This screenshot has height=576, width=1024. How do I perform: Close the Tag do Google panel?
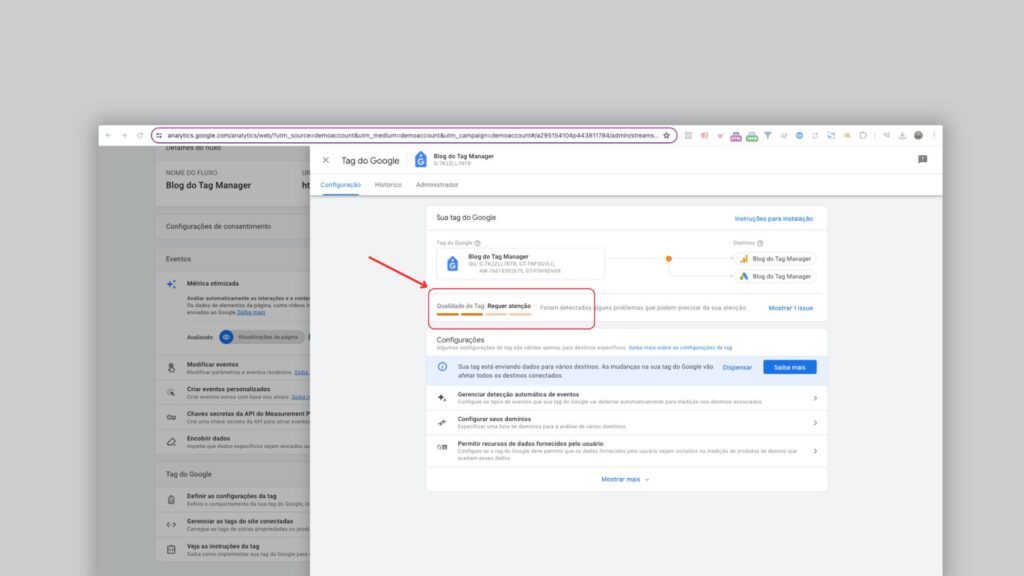point(326,160)
